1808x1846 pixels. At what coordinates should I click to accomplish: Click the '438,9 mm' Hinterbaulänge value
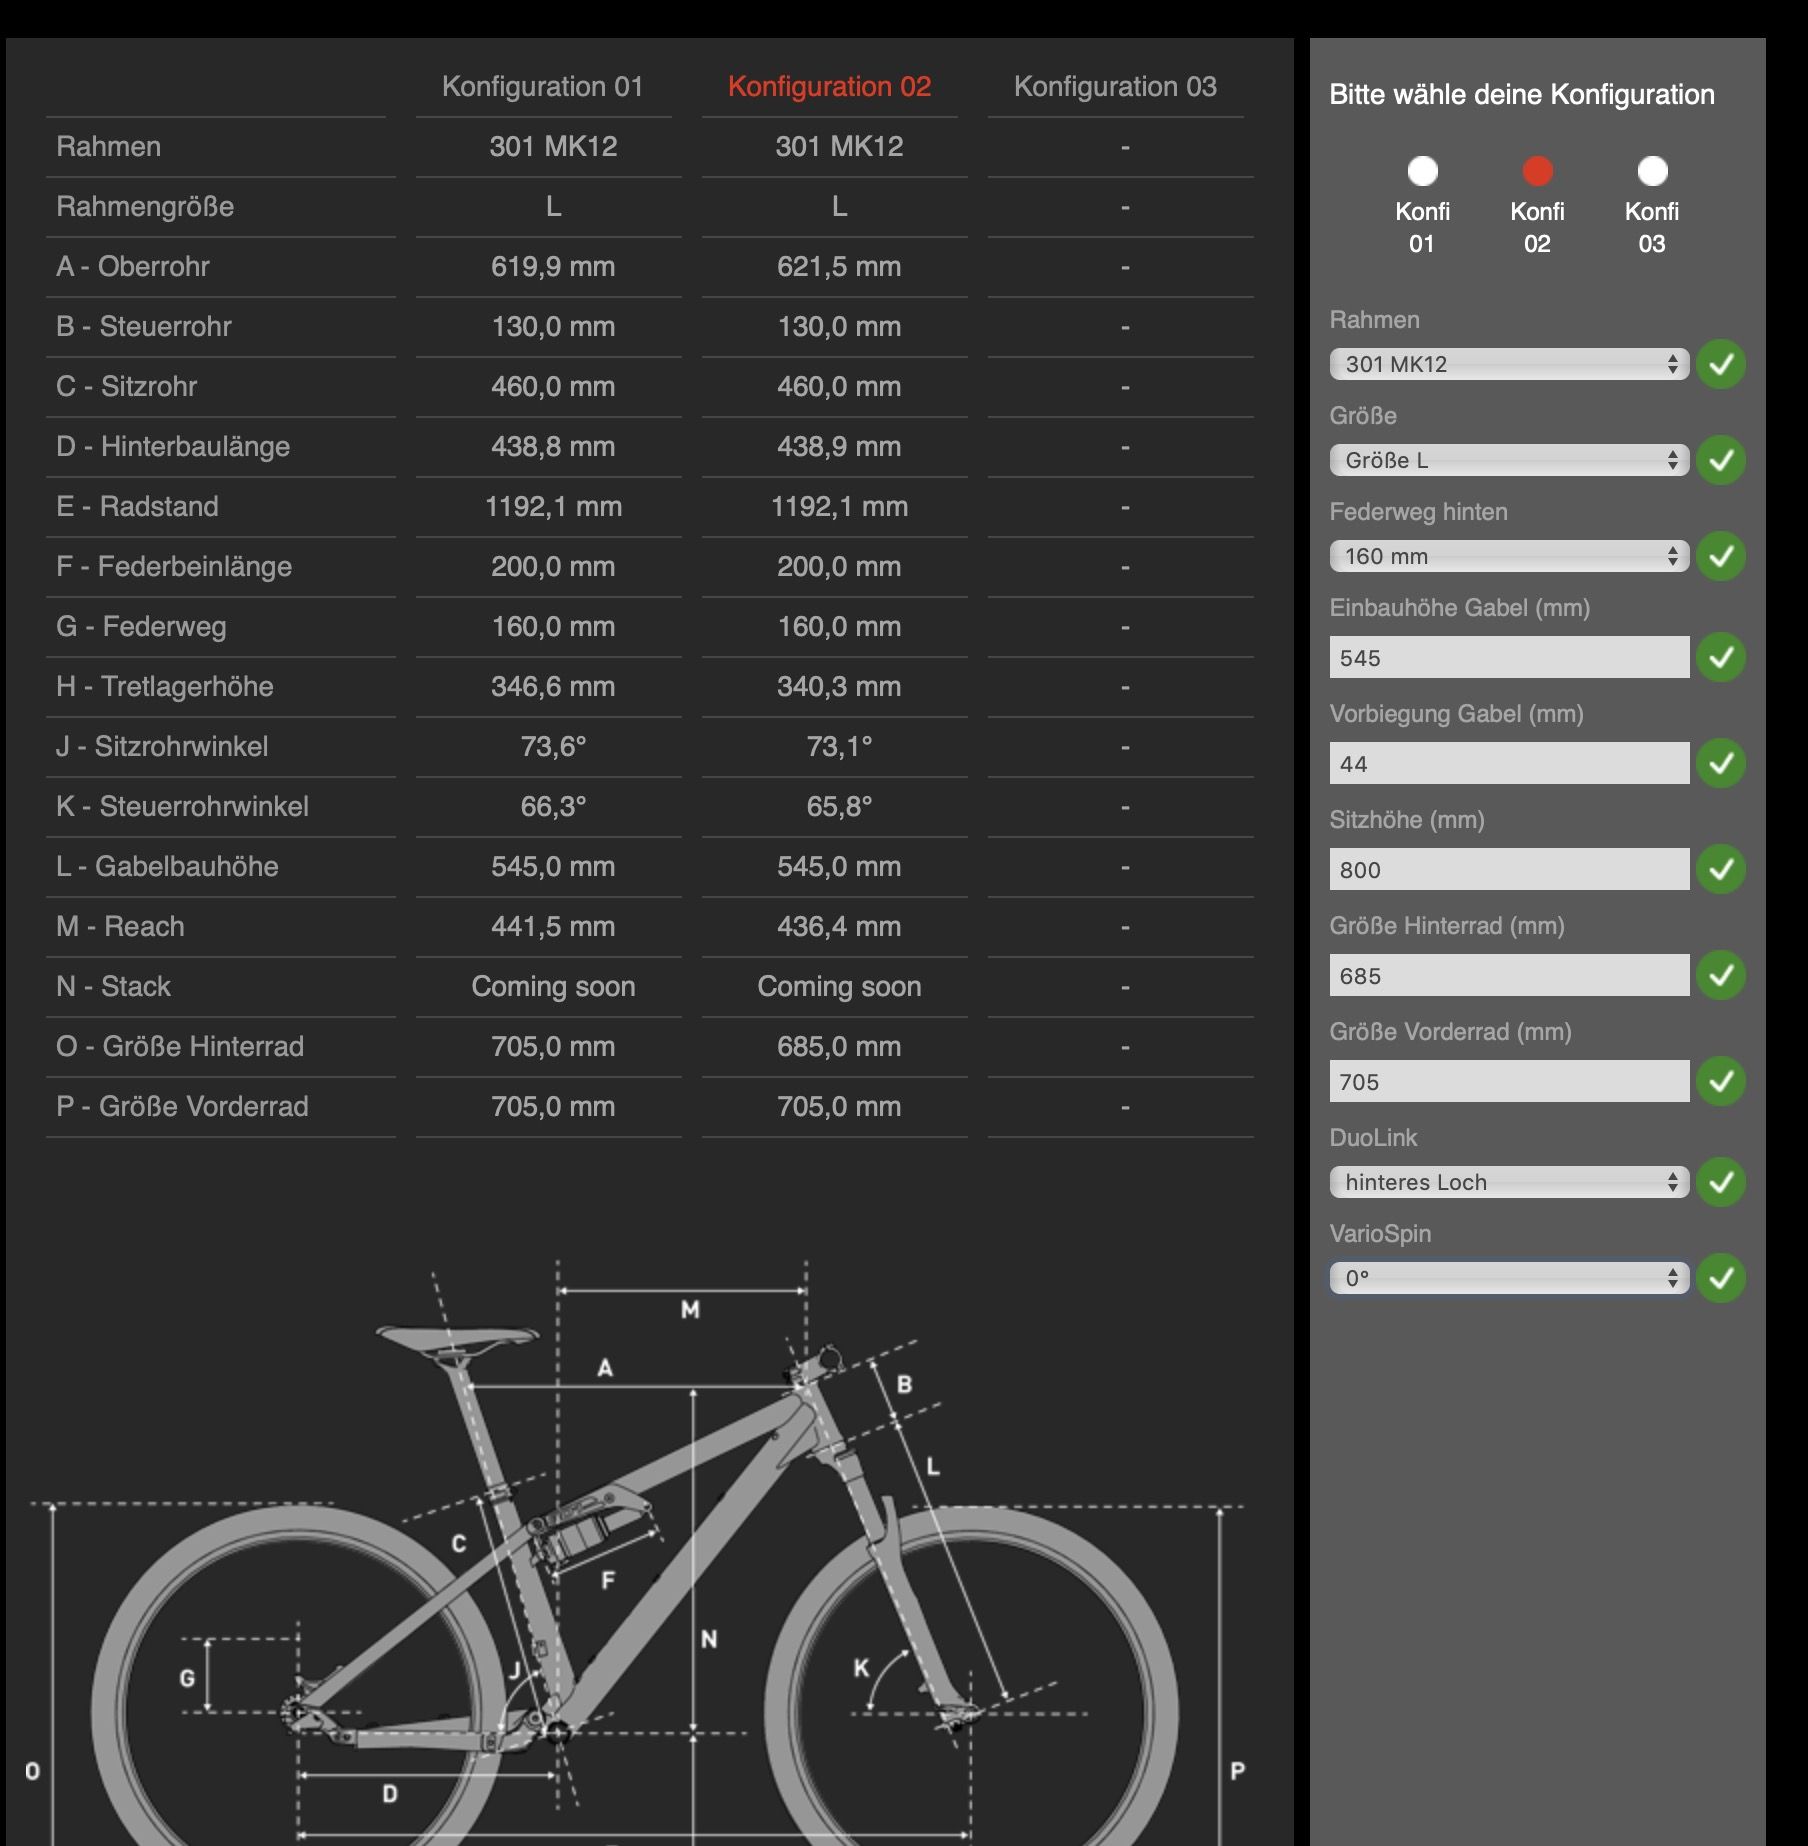[x=839, y=447]
